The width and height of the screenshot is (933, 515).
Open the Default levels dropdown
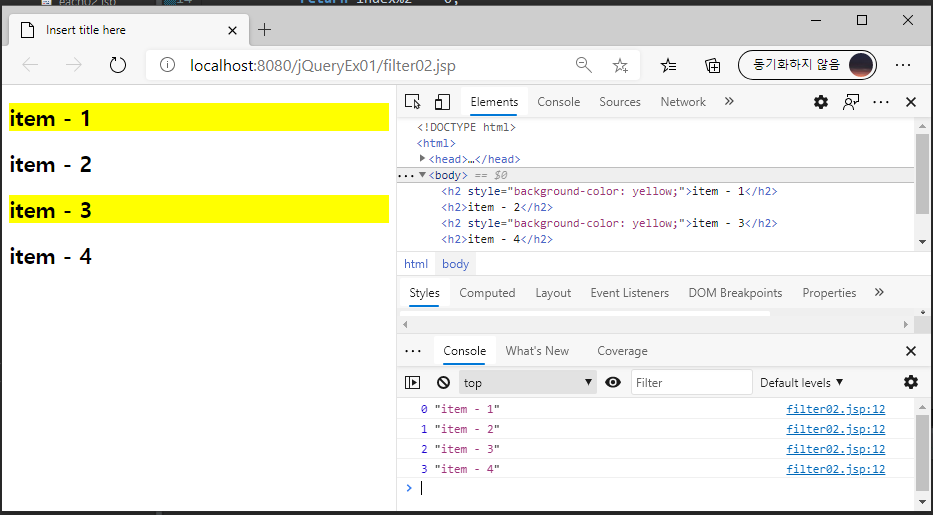click(x=801, y=382)
